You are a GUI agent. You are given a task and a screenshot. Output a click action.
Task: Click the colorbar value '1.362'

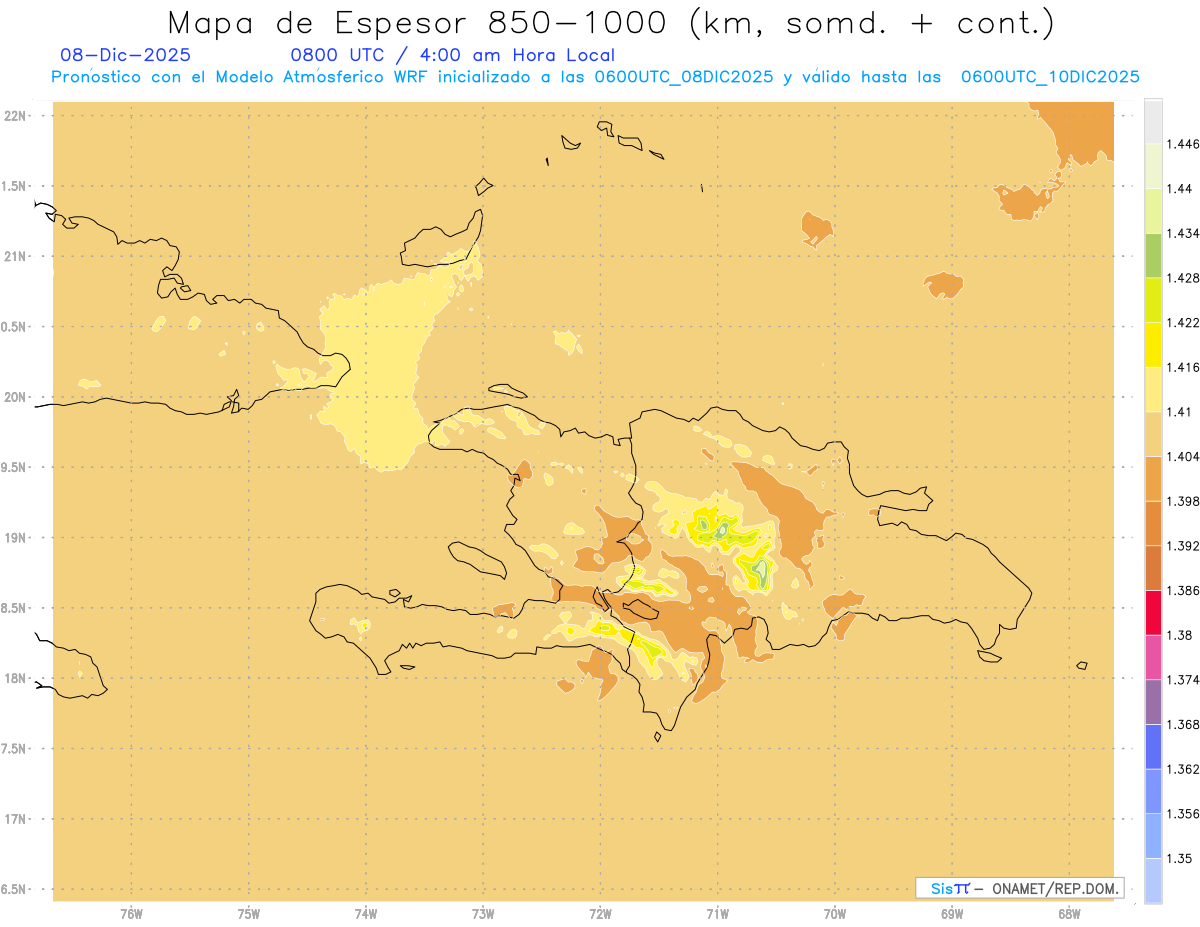coord(1183,769)
